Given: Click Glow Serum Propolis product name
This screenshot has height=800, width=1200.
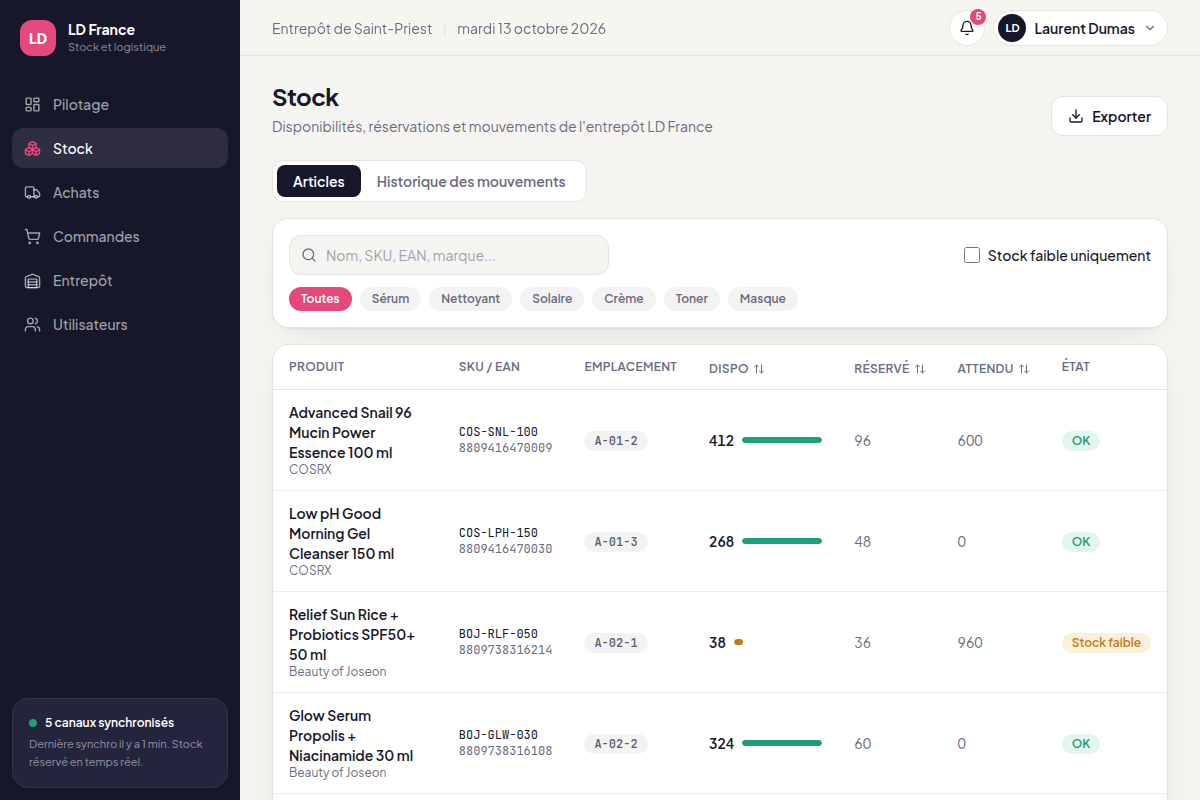Looking at the screenshot, I should (351, 735).
